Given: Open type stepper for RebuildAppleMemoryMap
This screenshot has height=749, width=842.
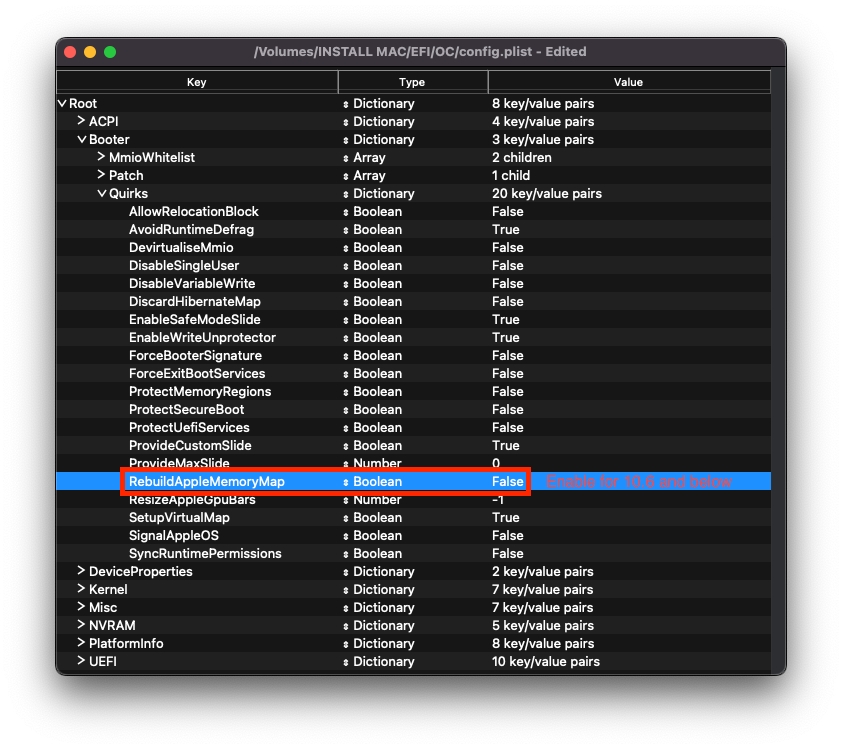Looking at the screenshot, I should [x=346, y=482].
